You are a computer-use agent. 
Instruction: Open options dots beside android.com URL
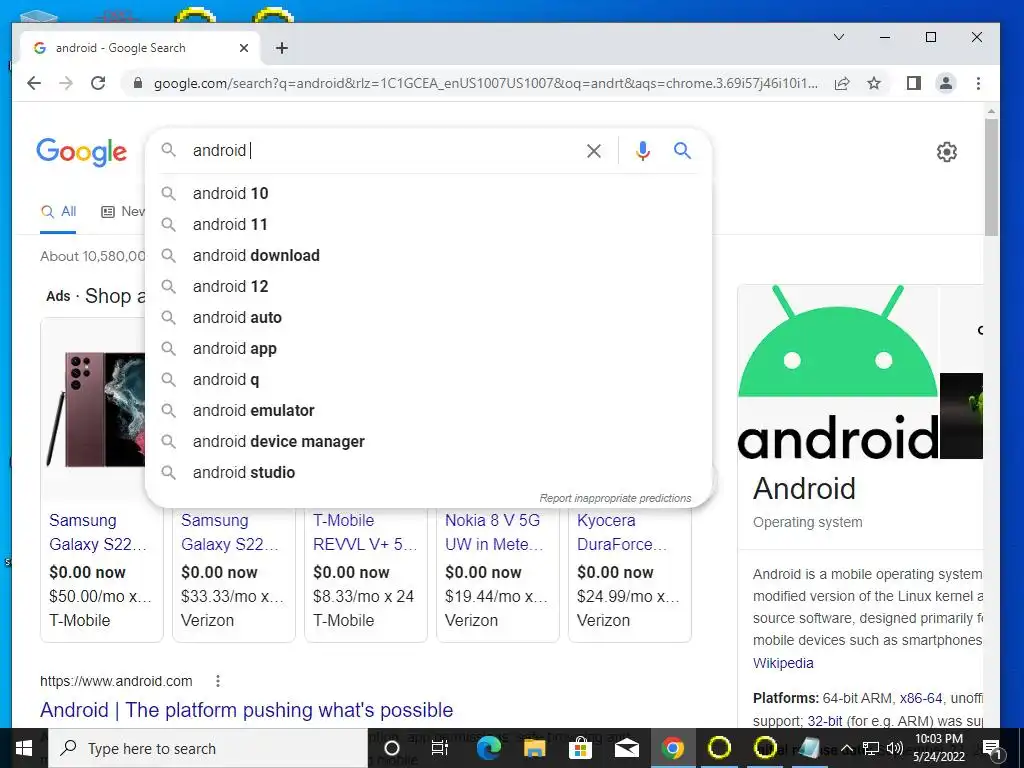click(217, 681)
